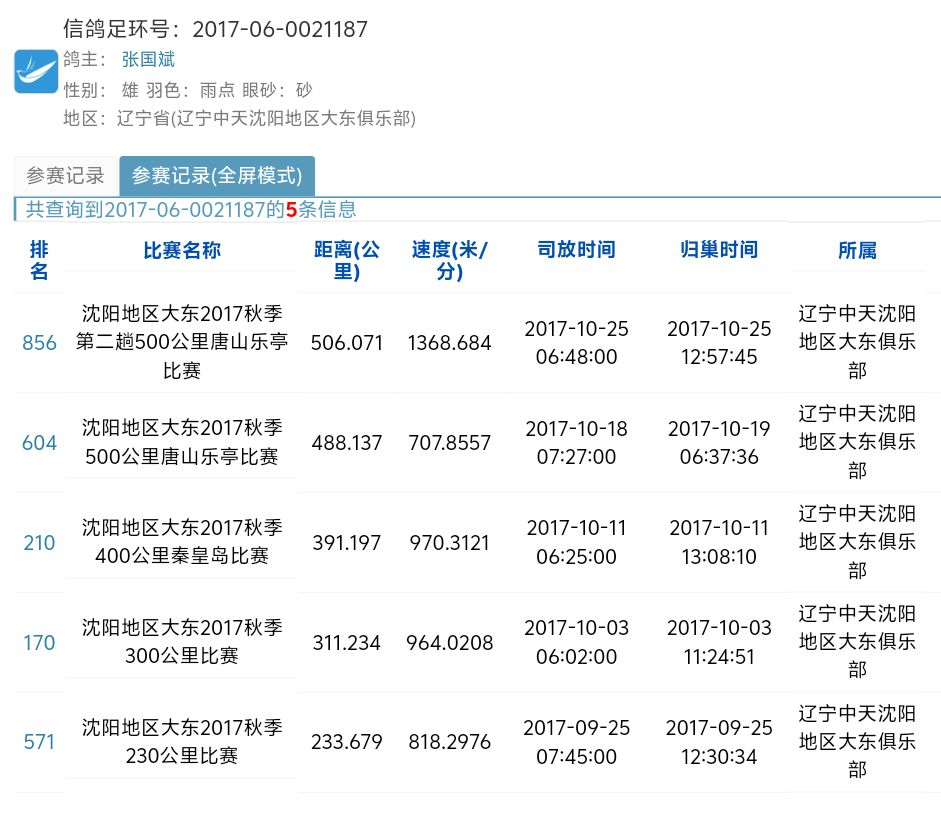Click the query result summary 共查询到...5条信息
This screenshot has height=813, width=941.
[191, 209]
